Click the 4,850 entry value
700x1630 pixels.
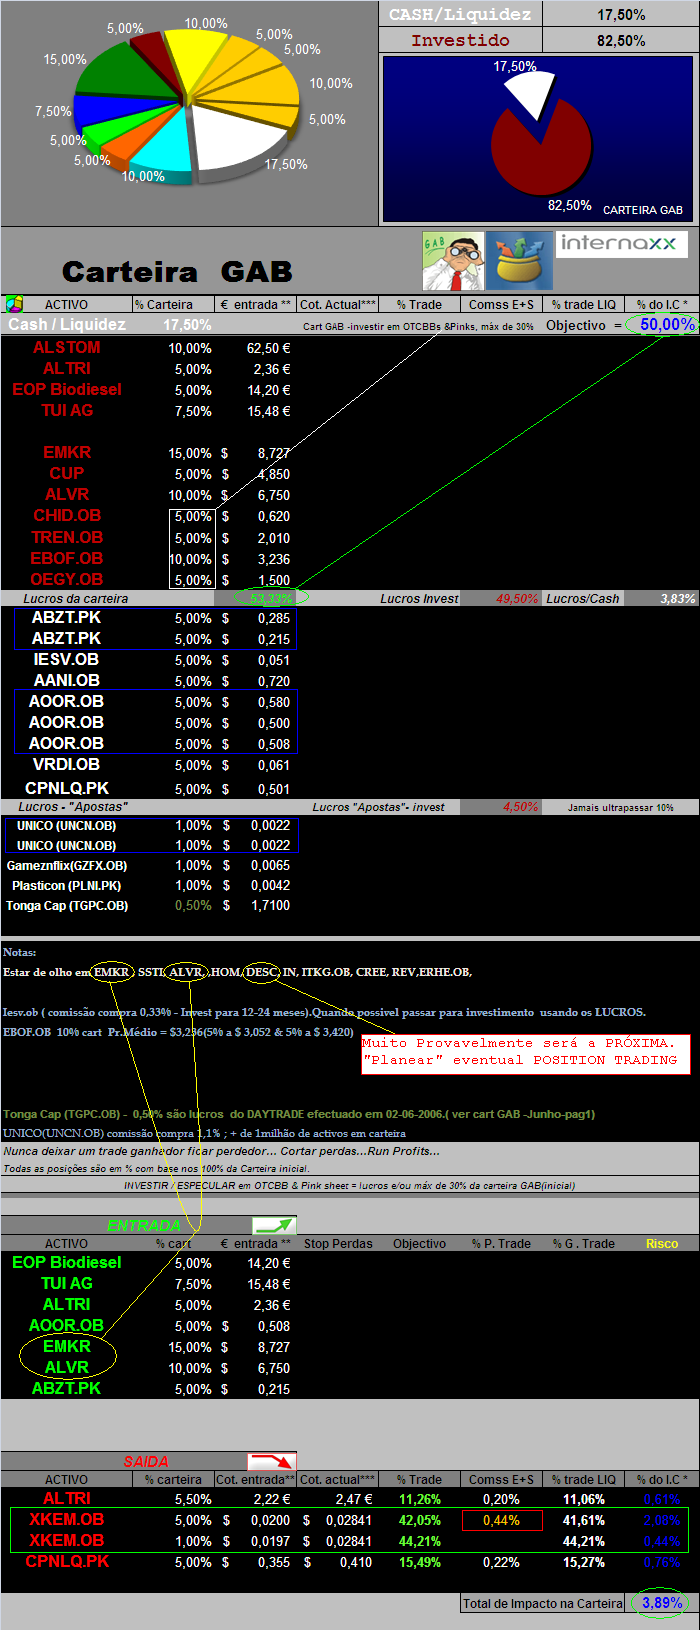[x=274, y=474]
